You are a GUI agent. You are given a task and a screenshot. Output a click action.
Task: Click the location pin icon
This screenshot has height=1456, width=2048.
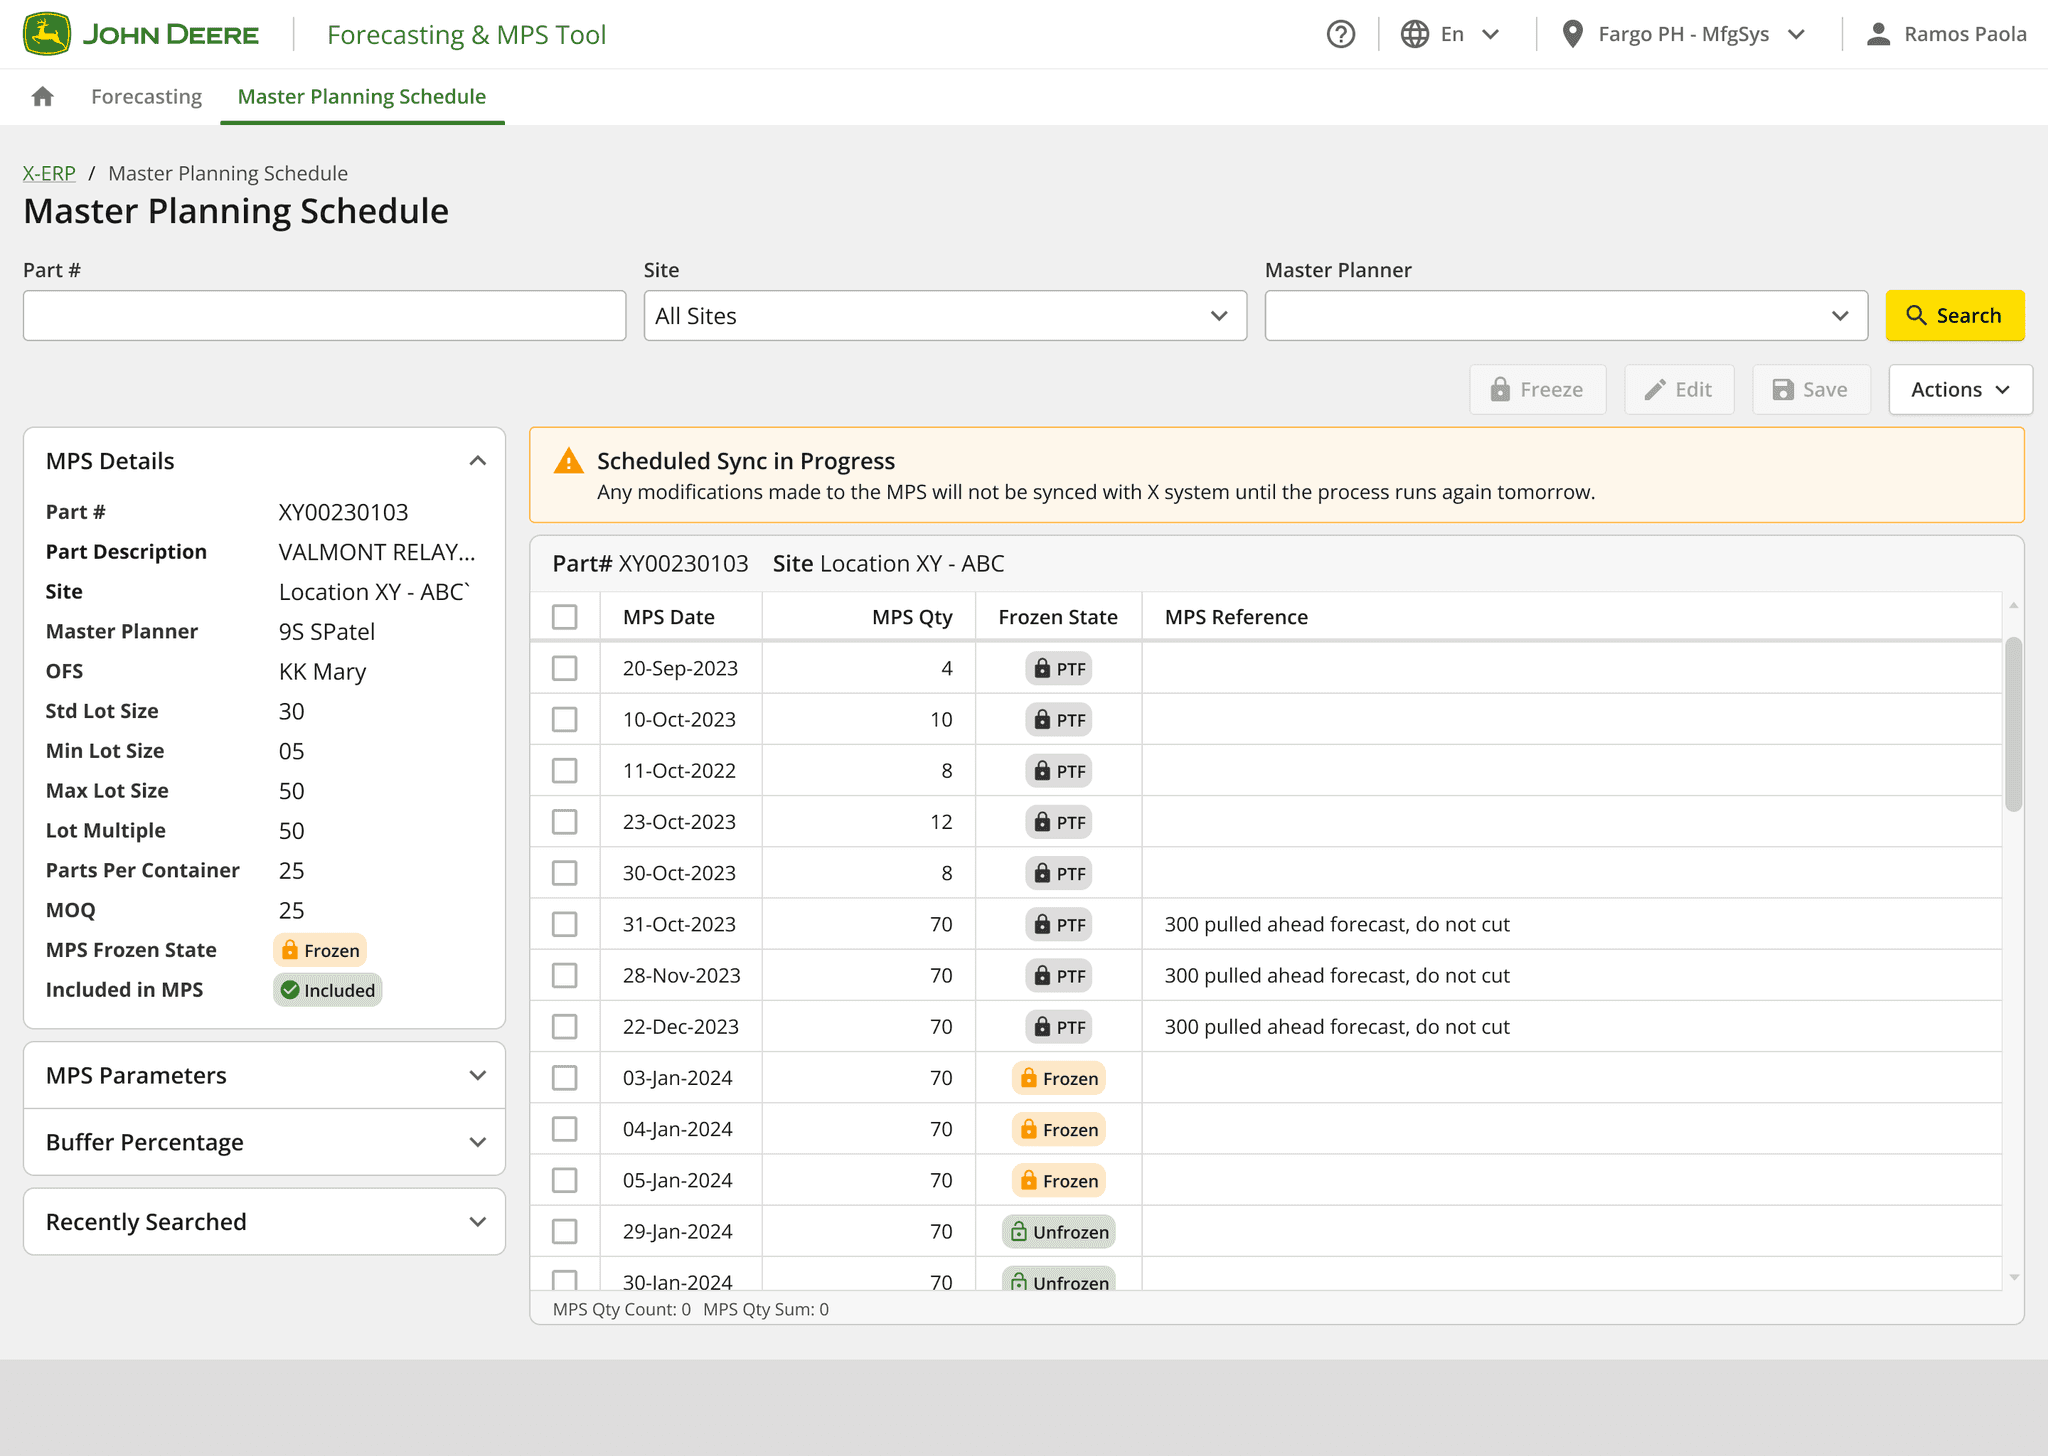[x=1572, y=34]
